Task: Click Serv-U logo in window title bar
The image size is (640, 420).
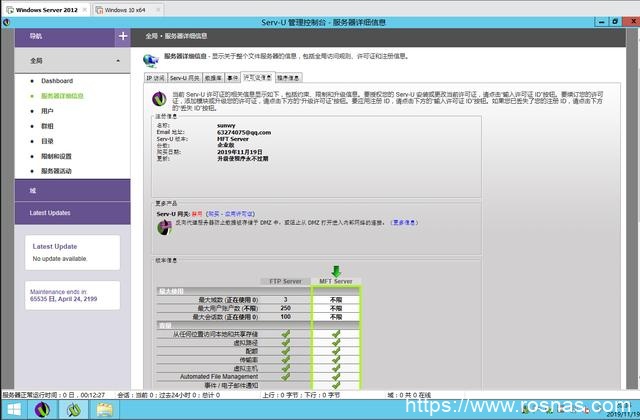Action: pyautogui.click(x=6, y=22)
